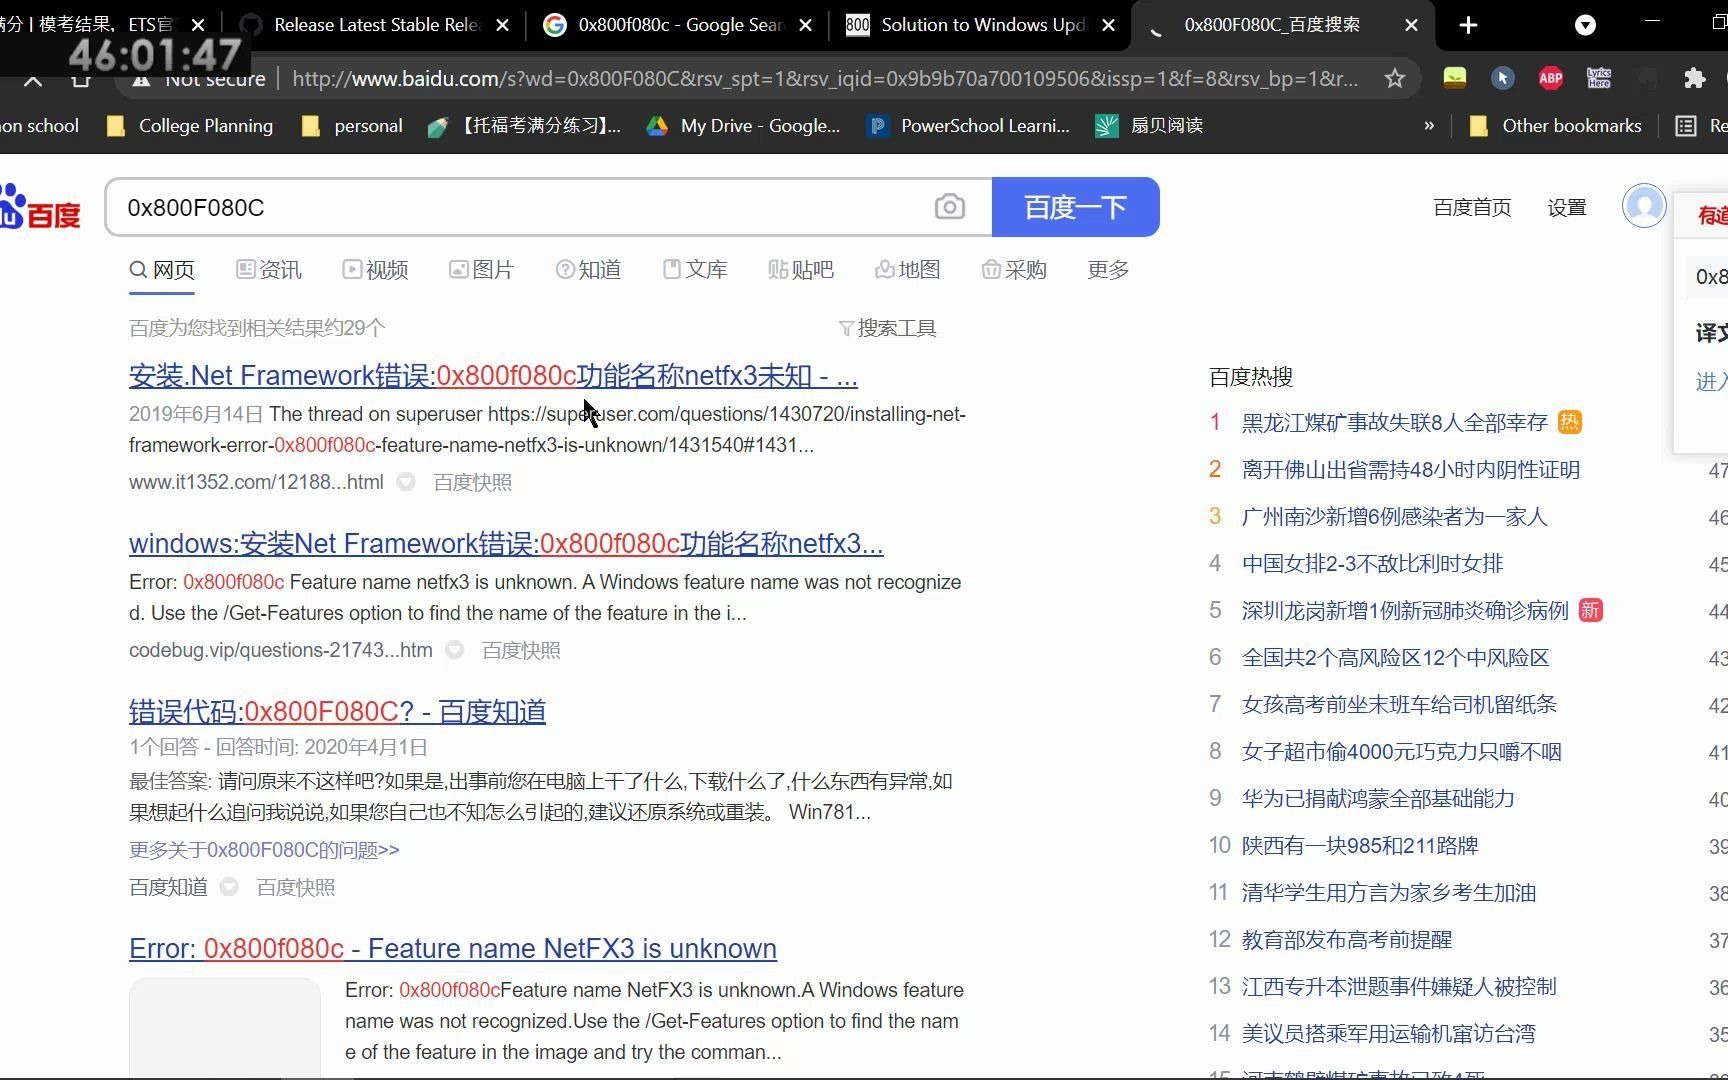
Task: Open the My Drive - Google bookmark
Action: pos(743,126)
